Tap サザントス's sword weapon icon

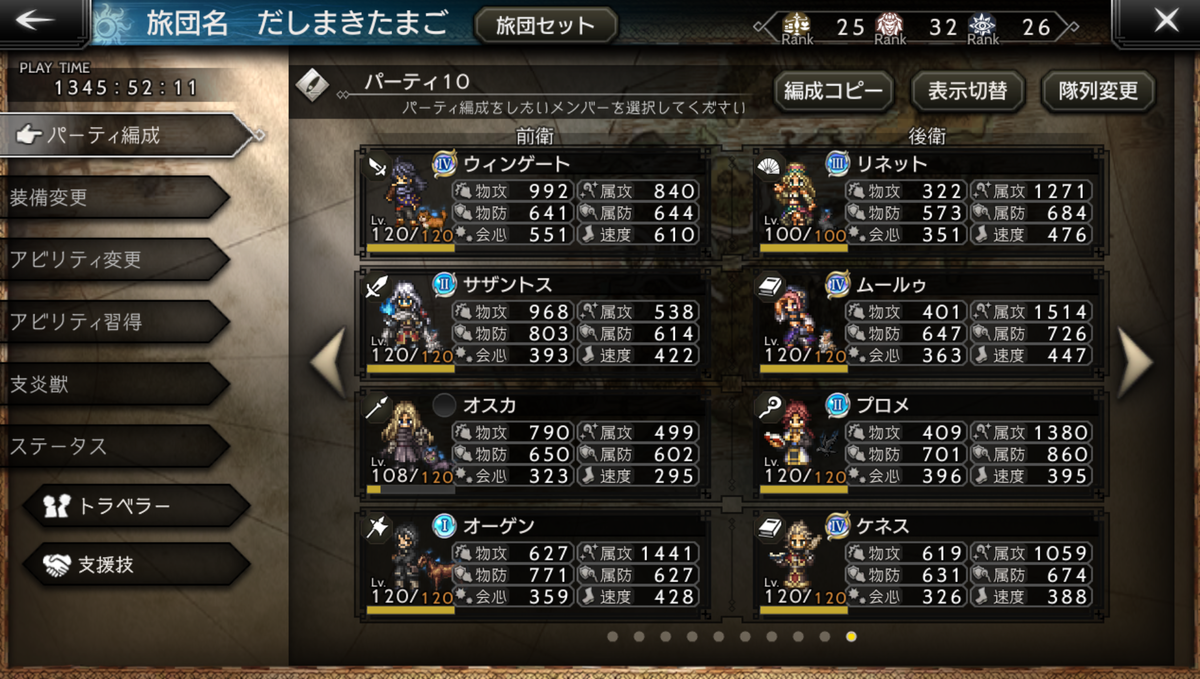[378, 287]
